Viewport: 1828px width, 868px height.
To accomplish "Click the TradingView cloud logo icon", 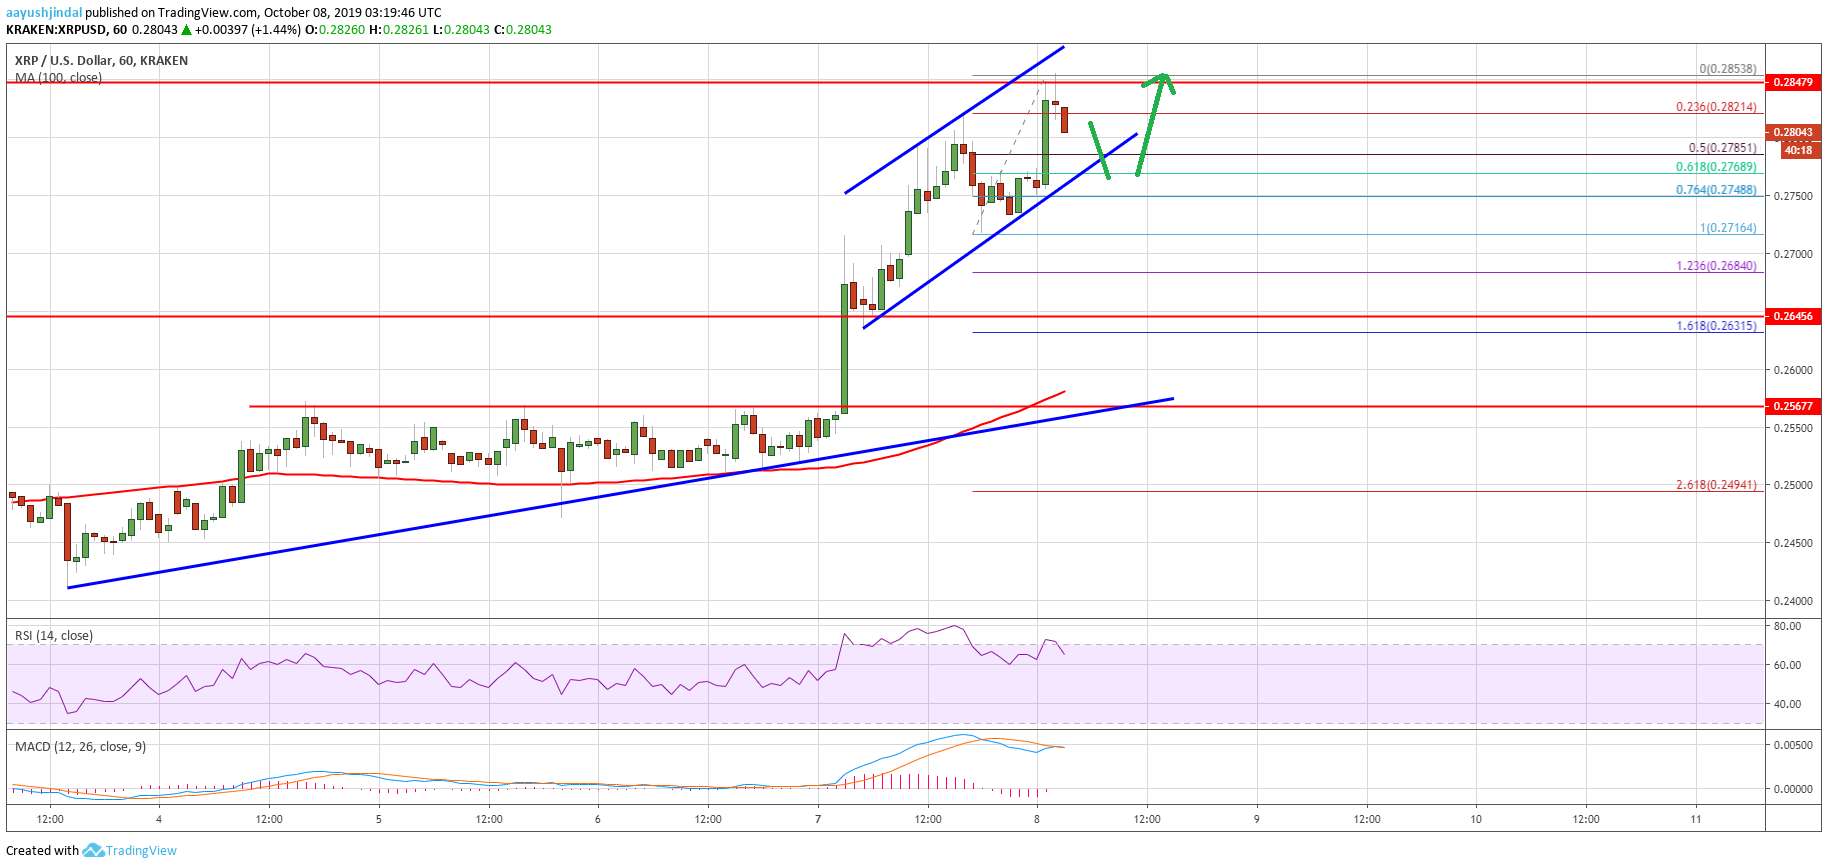I will (x=93, y=850).
